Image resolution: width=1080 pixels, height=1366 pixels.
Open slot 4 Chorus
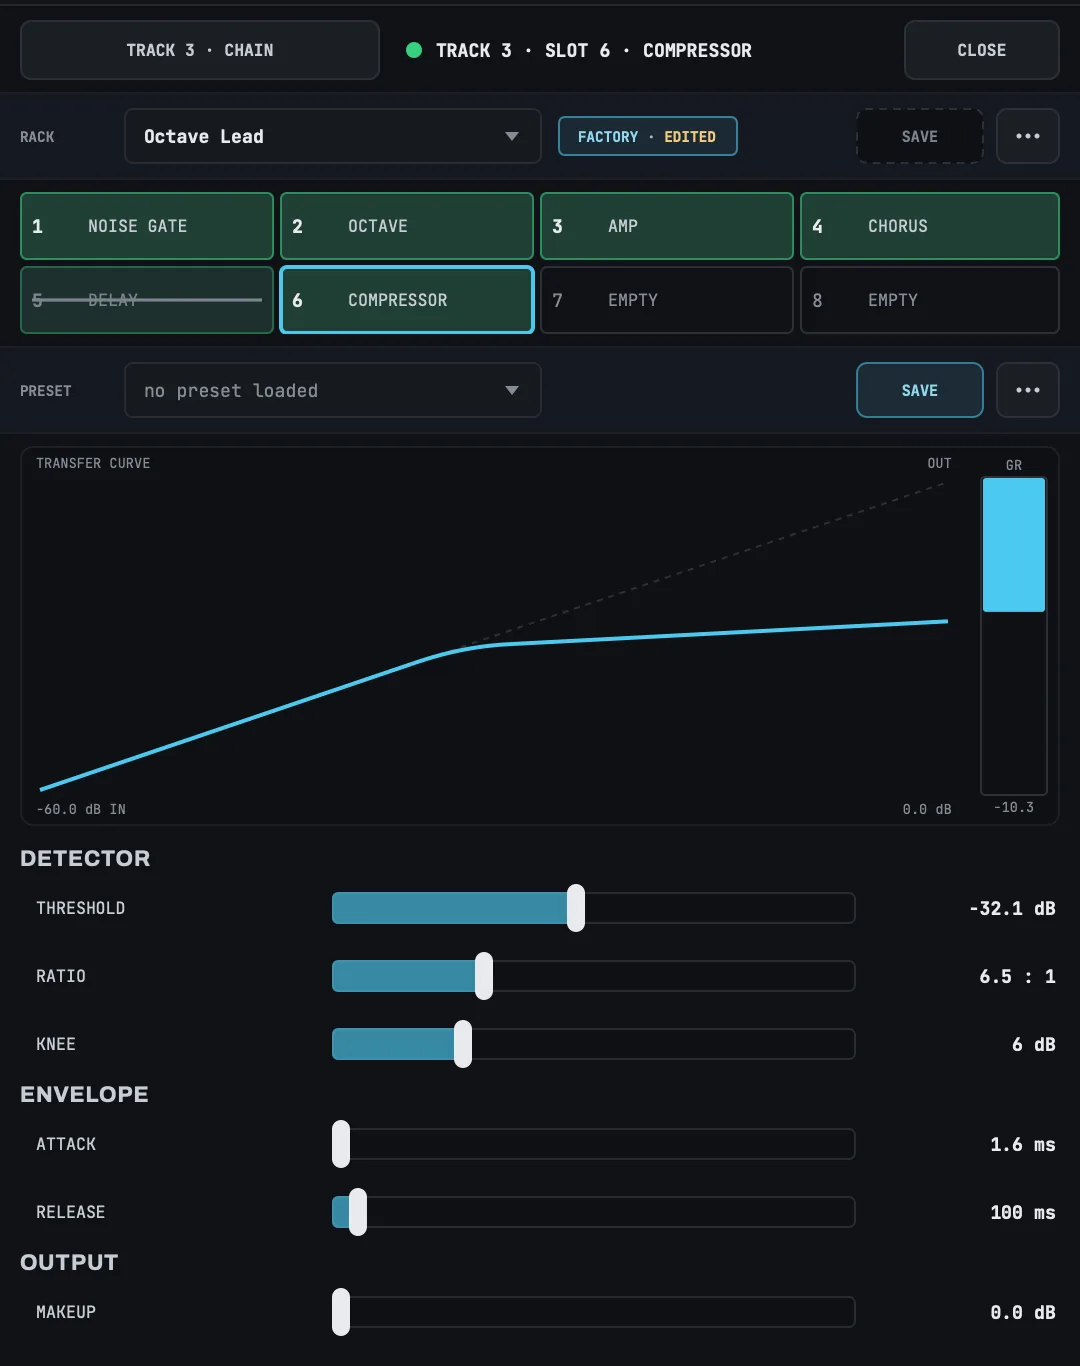point(930,226)
